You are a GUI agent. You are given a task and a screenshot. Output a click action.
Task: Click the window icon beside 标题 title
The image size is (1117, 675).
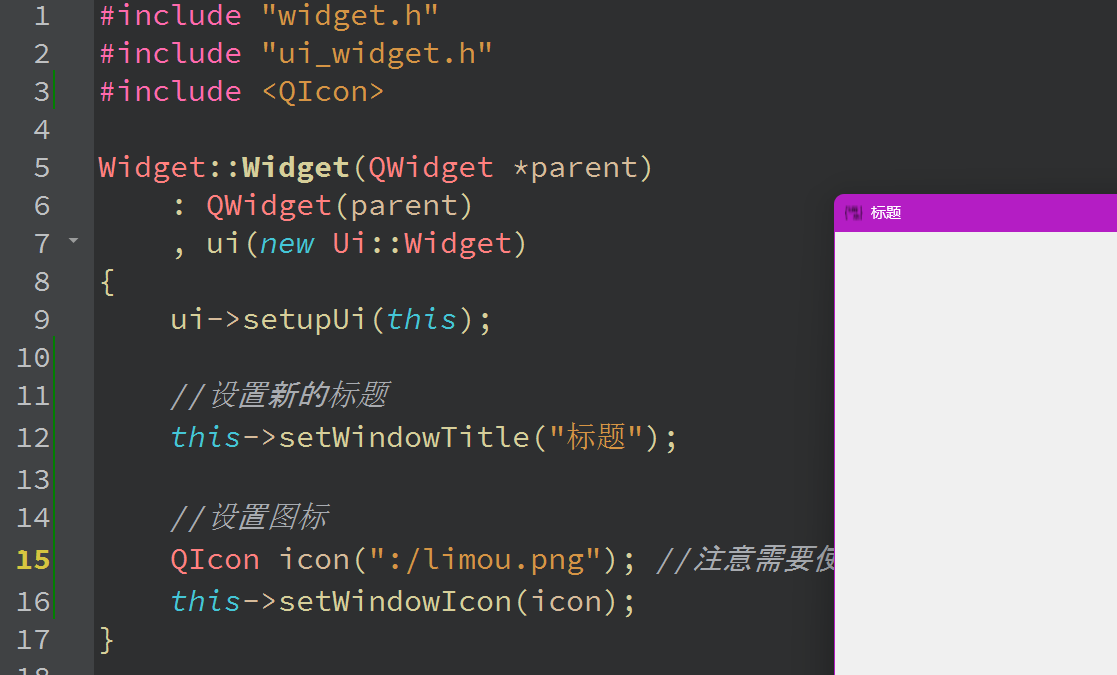click(852, 213)
